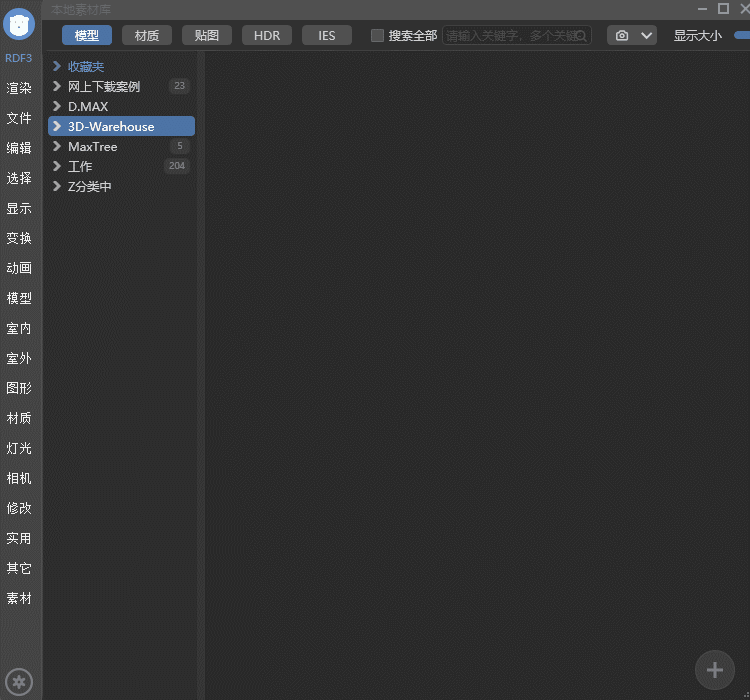Open the dropdown arrow beside the camera

pos(646,35)
